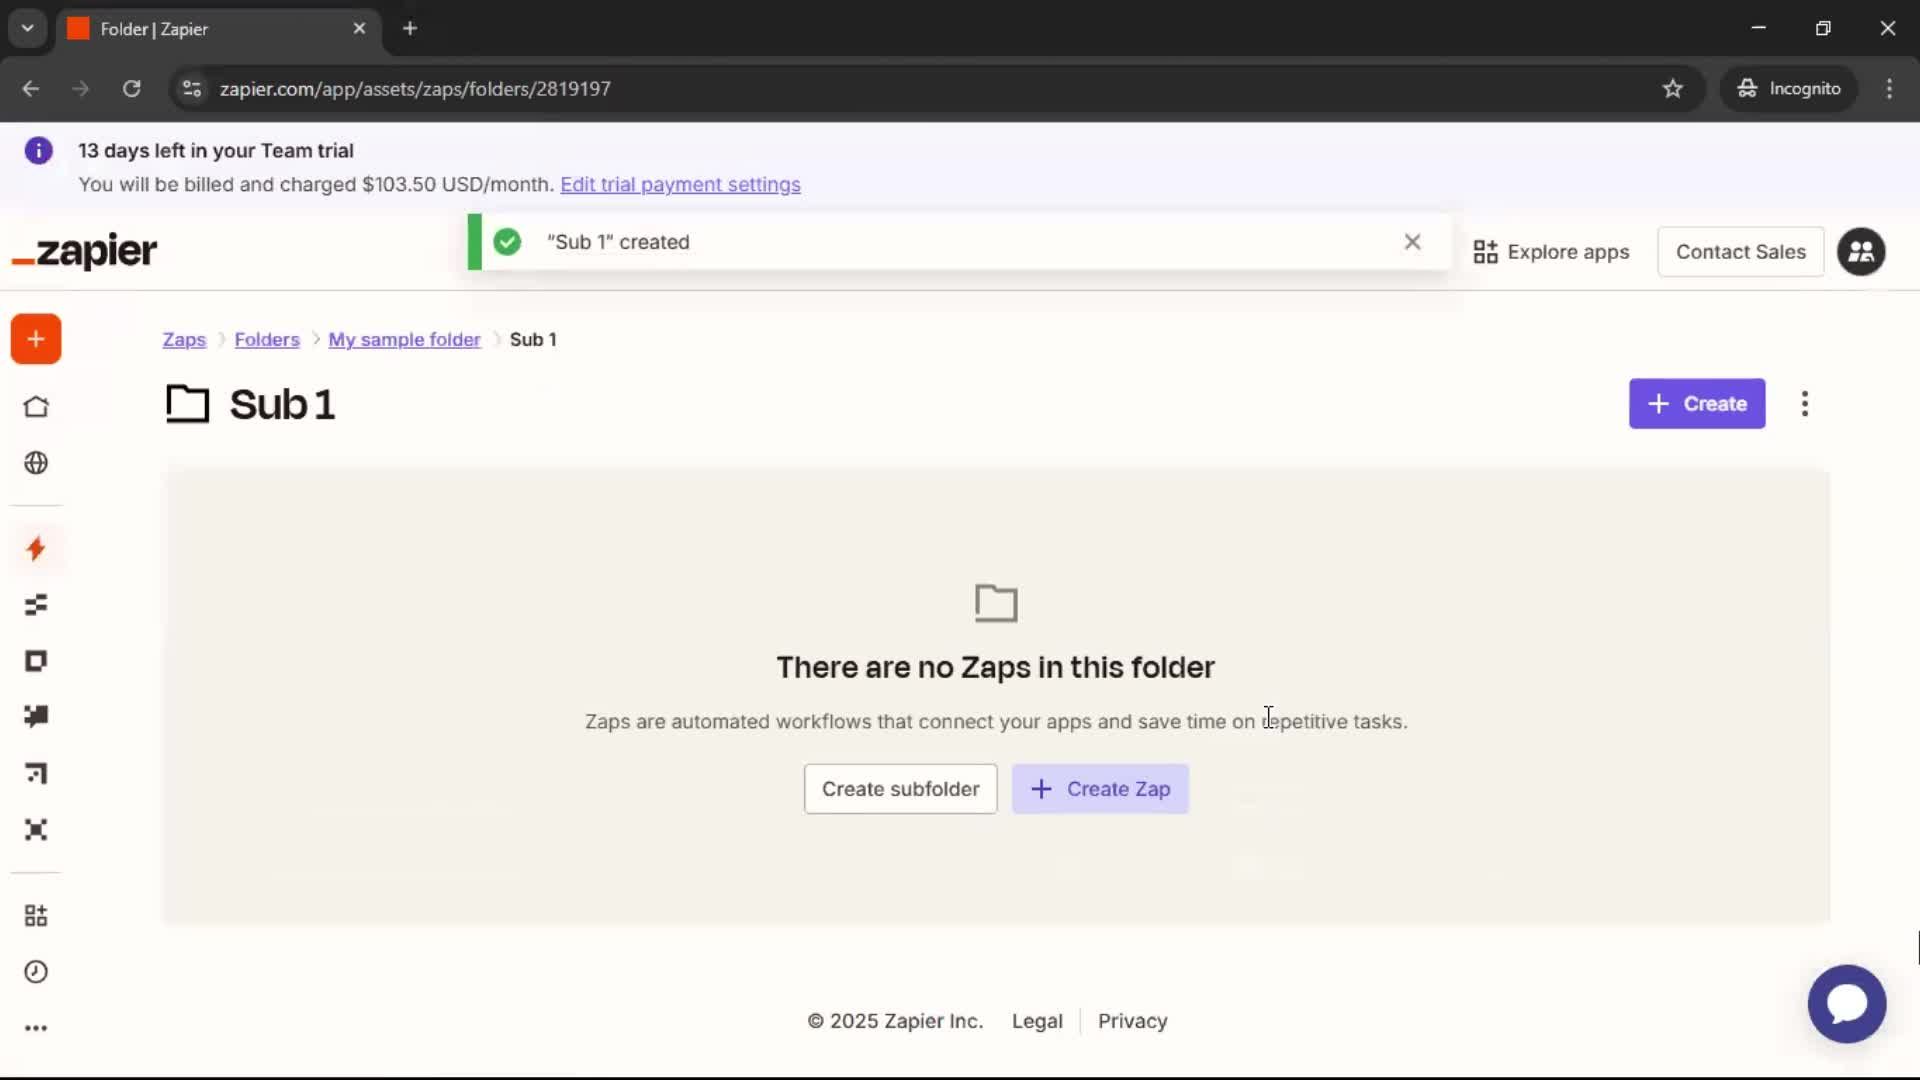Open the Apps grid icon in sidebar
The image size is (1920, 1080).
[36, 916]
